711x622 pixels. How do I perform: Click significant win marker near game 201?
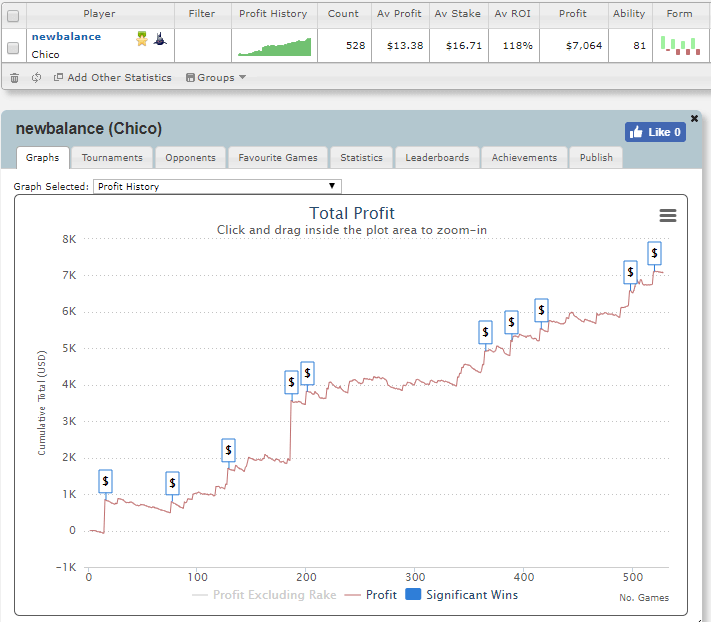click(307, 373)
